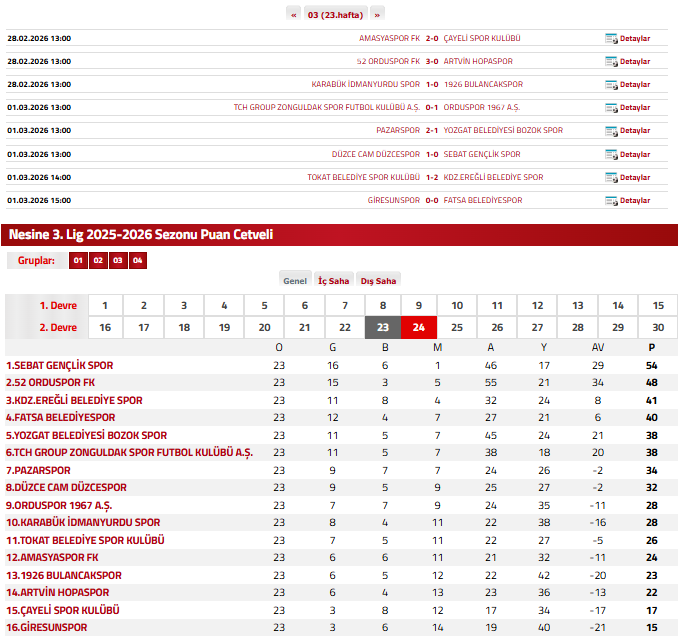Open 10.KARABÜK İDMANYURDU SPOR in standings
678x637 pixels.
83,522
